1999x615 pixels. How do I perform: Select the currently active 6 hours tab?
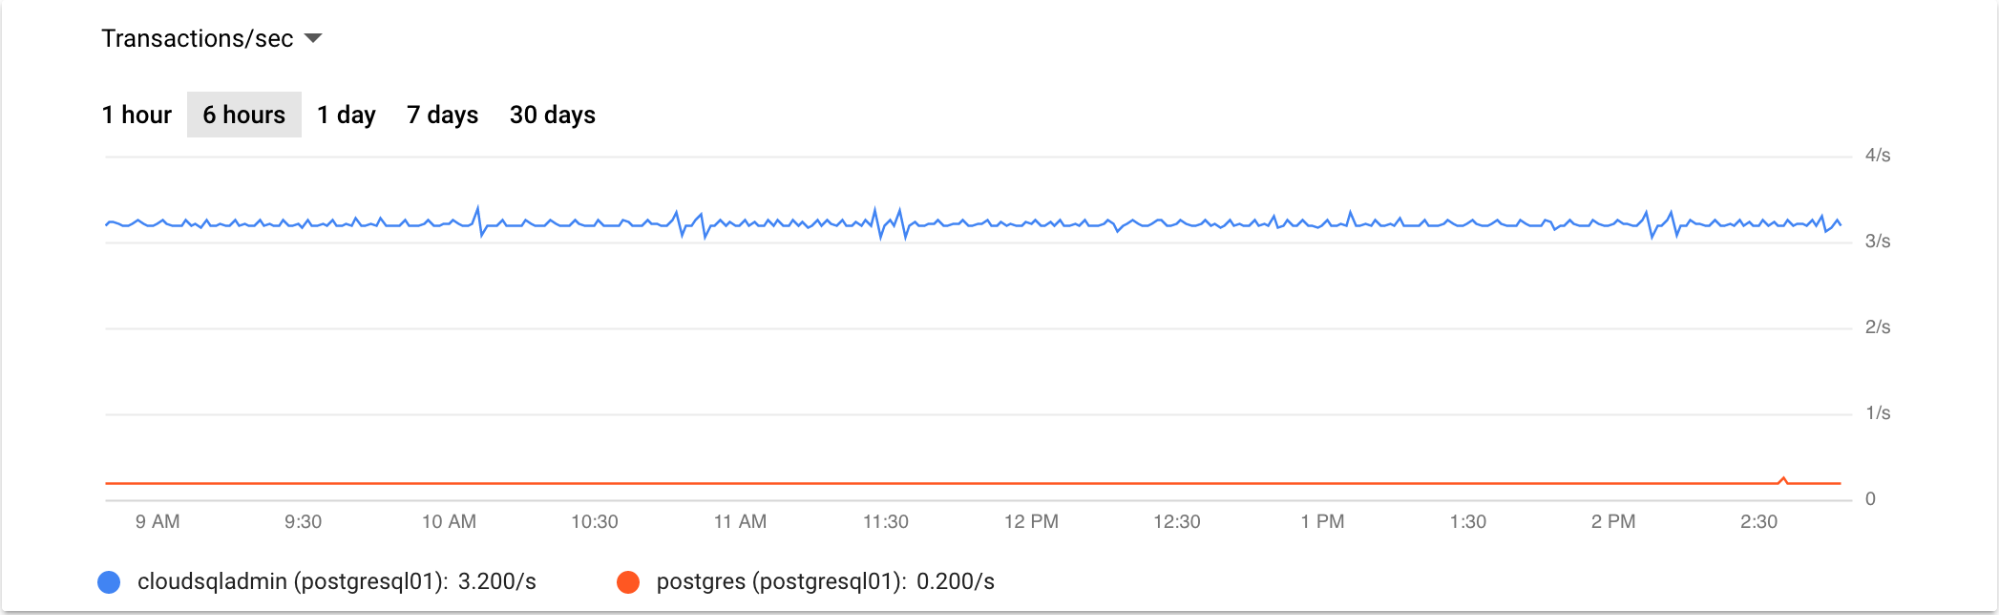243,114
